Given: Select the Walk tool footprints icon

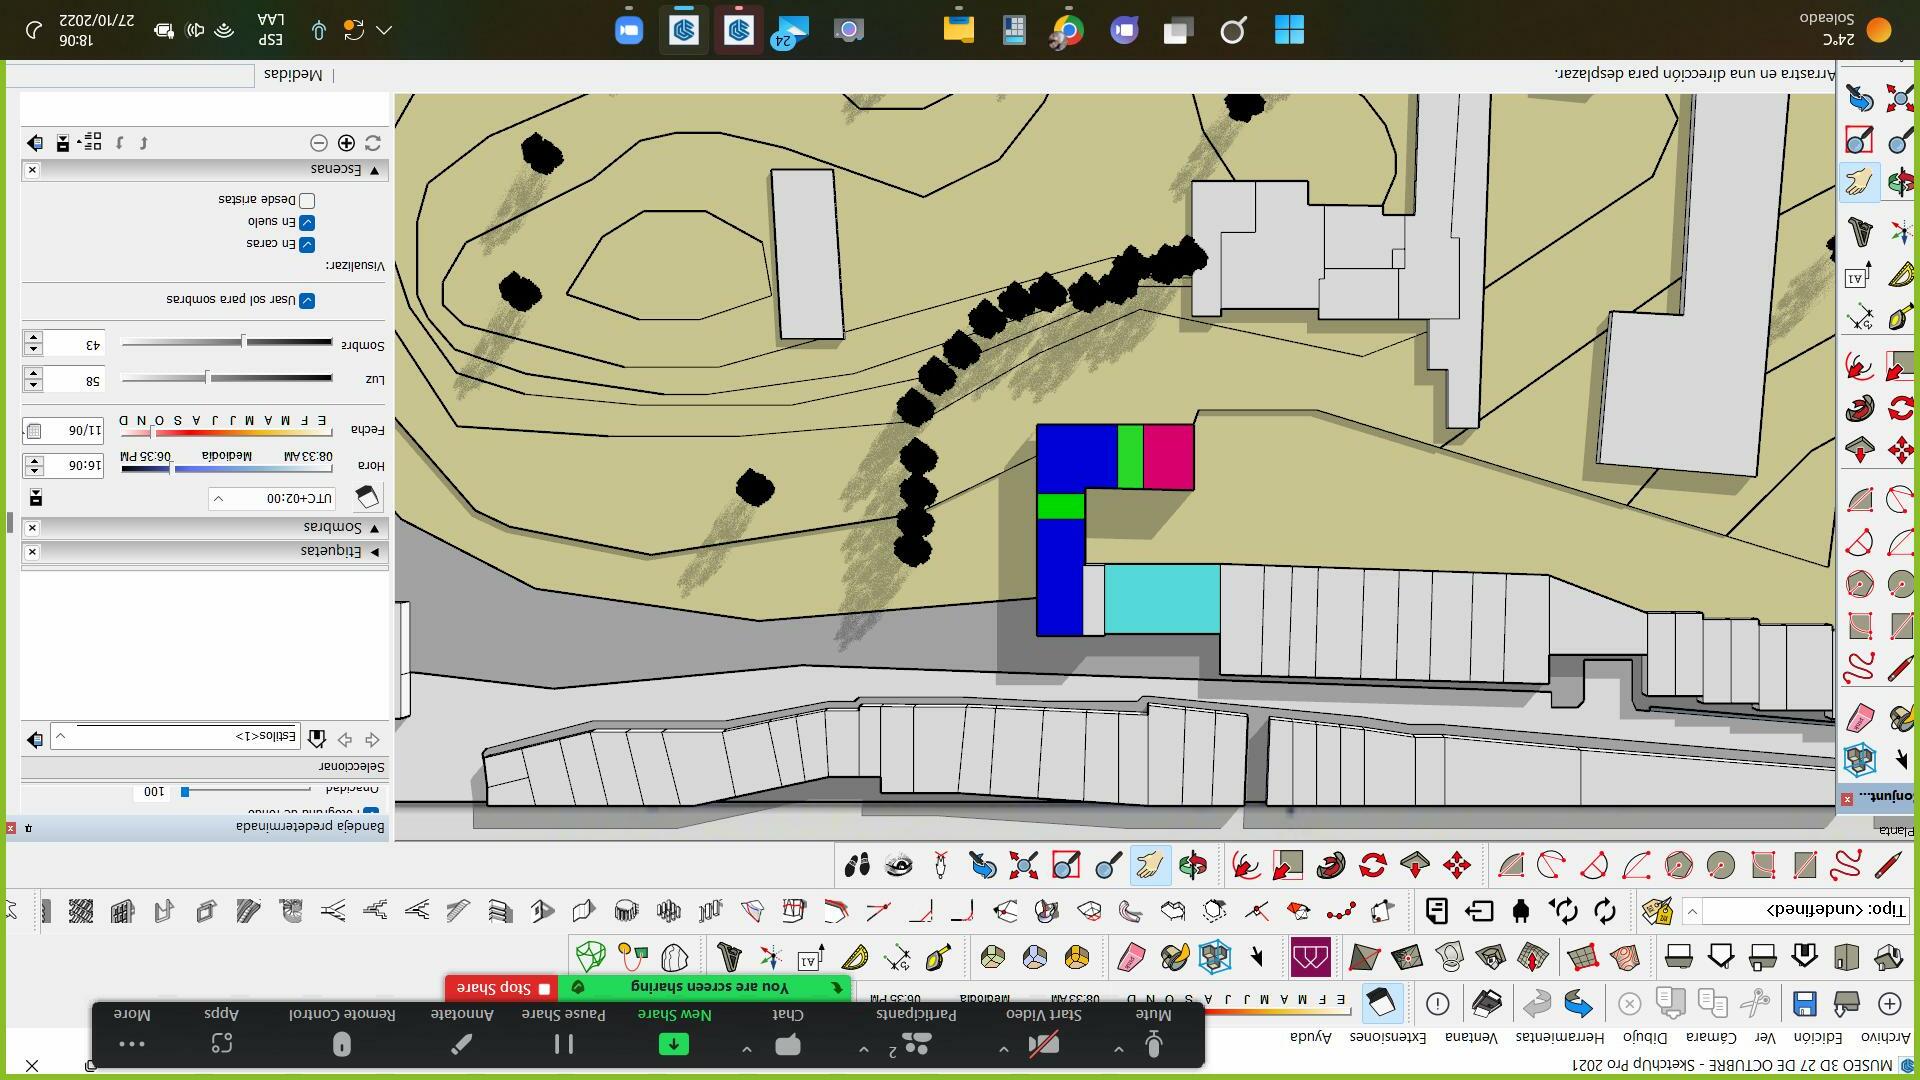Looking at the screenshot, I should 857,865.
